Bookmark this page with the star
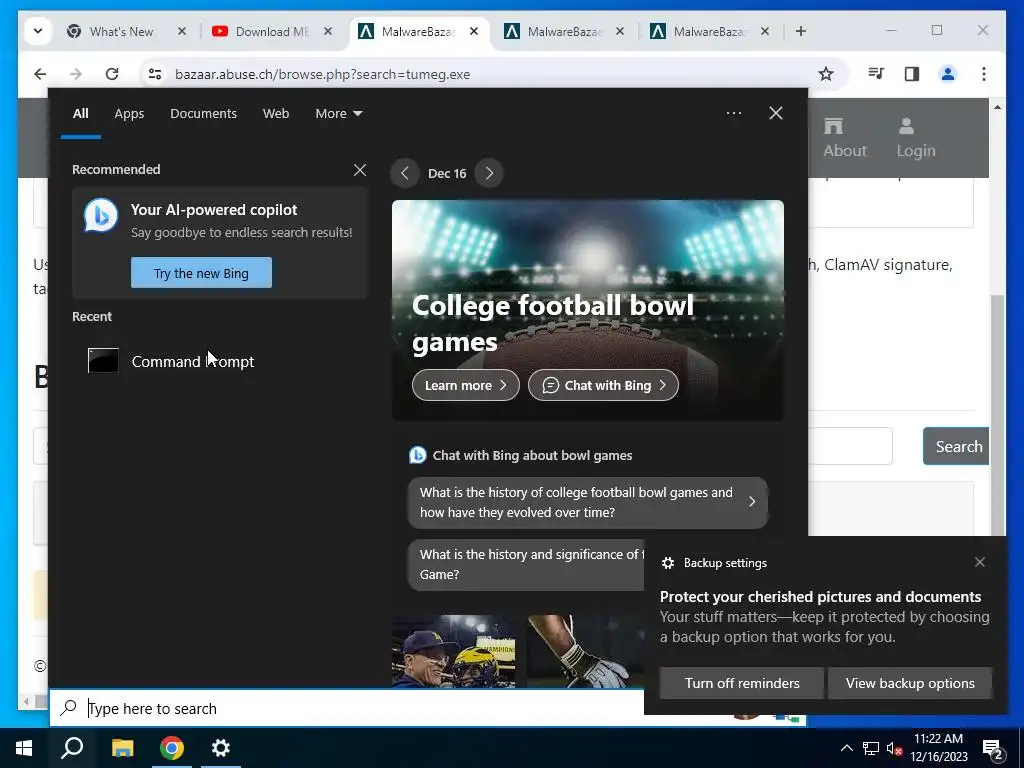Viewport: 1024px width, 768px height. pyautogui.click(x=826, y=74)
